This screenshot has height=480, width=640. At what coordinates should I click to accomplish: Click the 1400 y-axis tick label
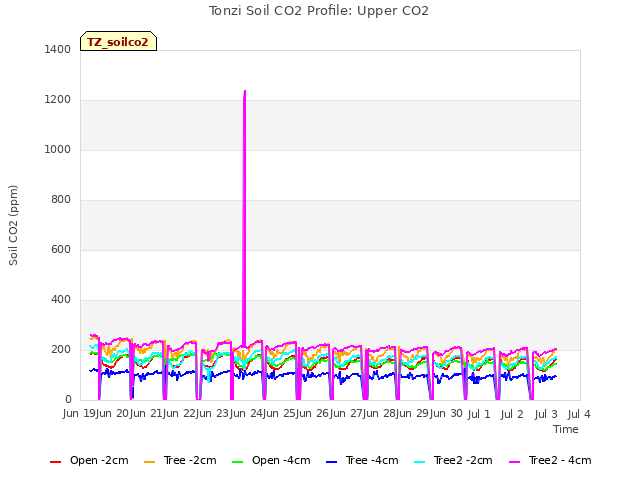58,49
